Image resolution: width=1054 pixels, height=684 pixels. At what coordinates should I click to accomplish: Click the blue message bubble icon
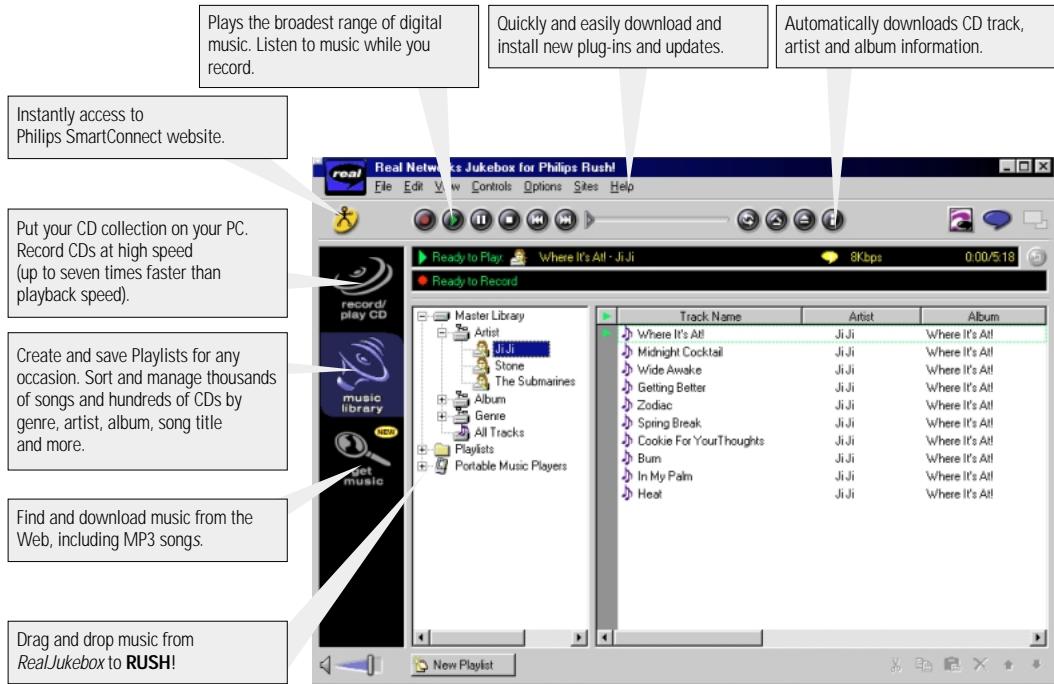(997, 219)
